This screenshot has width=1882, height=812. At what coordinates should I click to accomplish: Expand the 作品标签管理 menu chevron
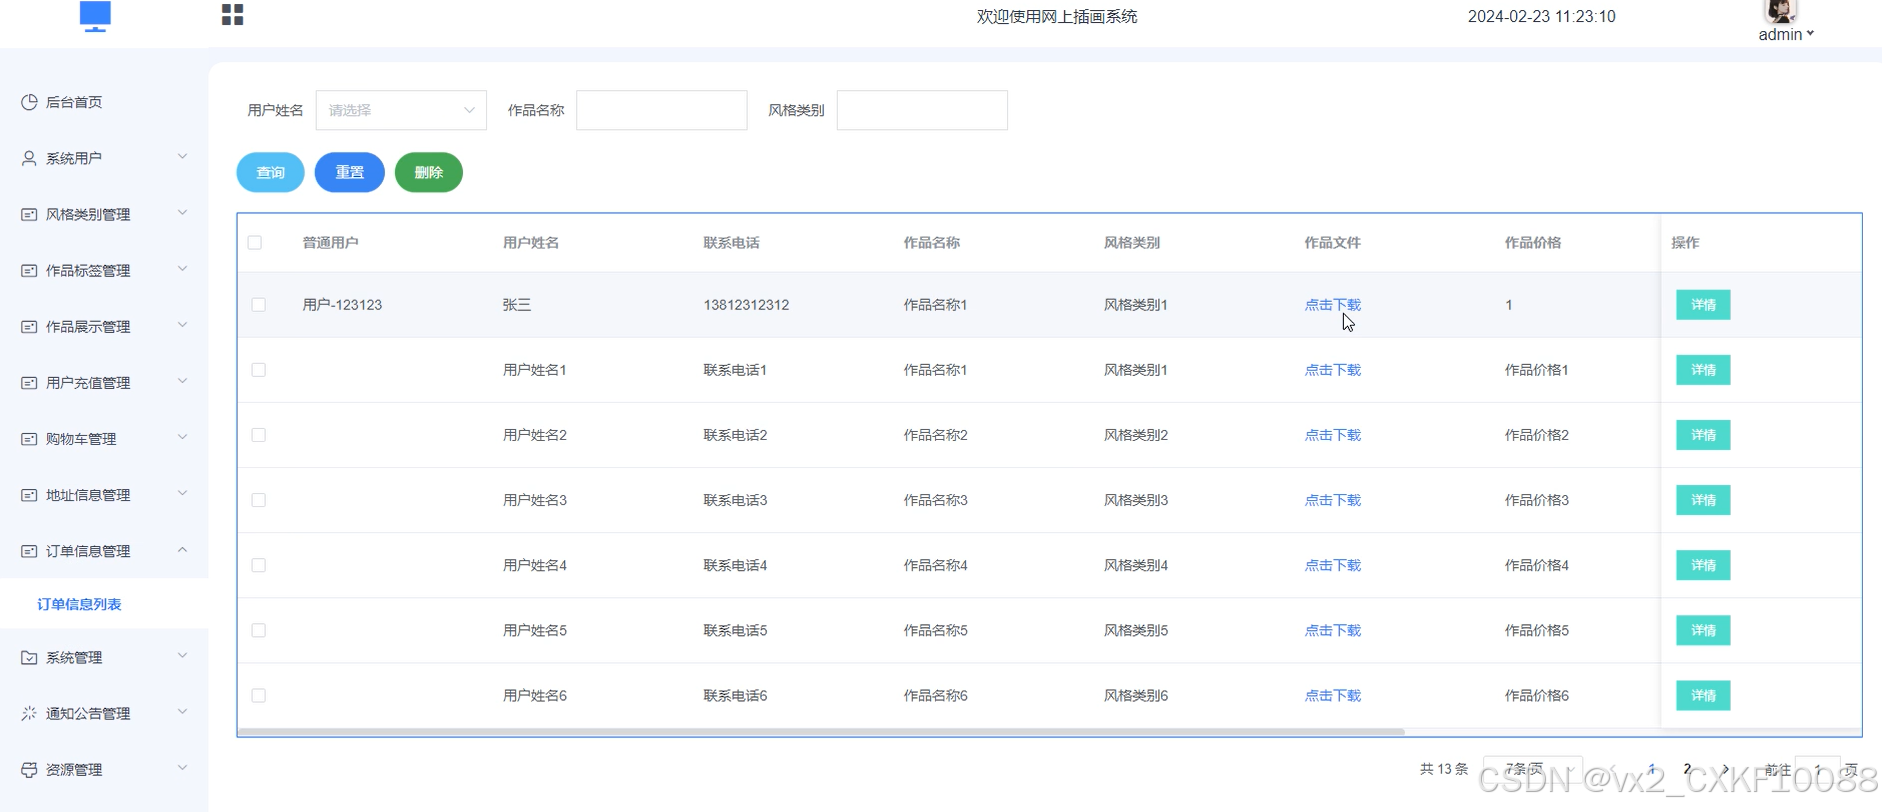pos(182,268)
